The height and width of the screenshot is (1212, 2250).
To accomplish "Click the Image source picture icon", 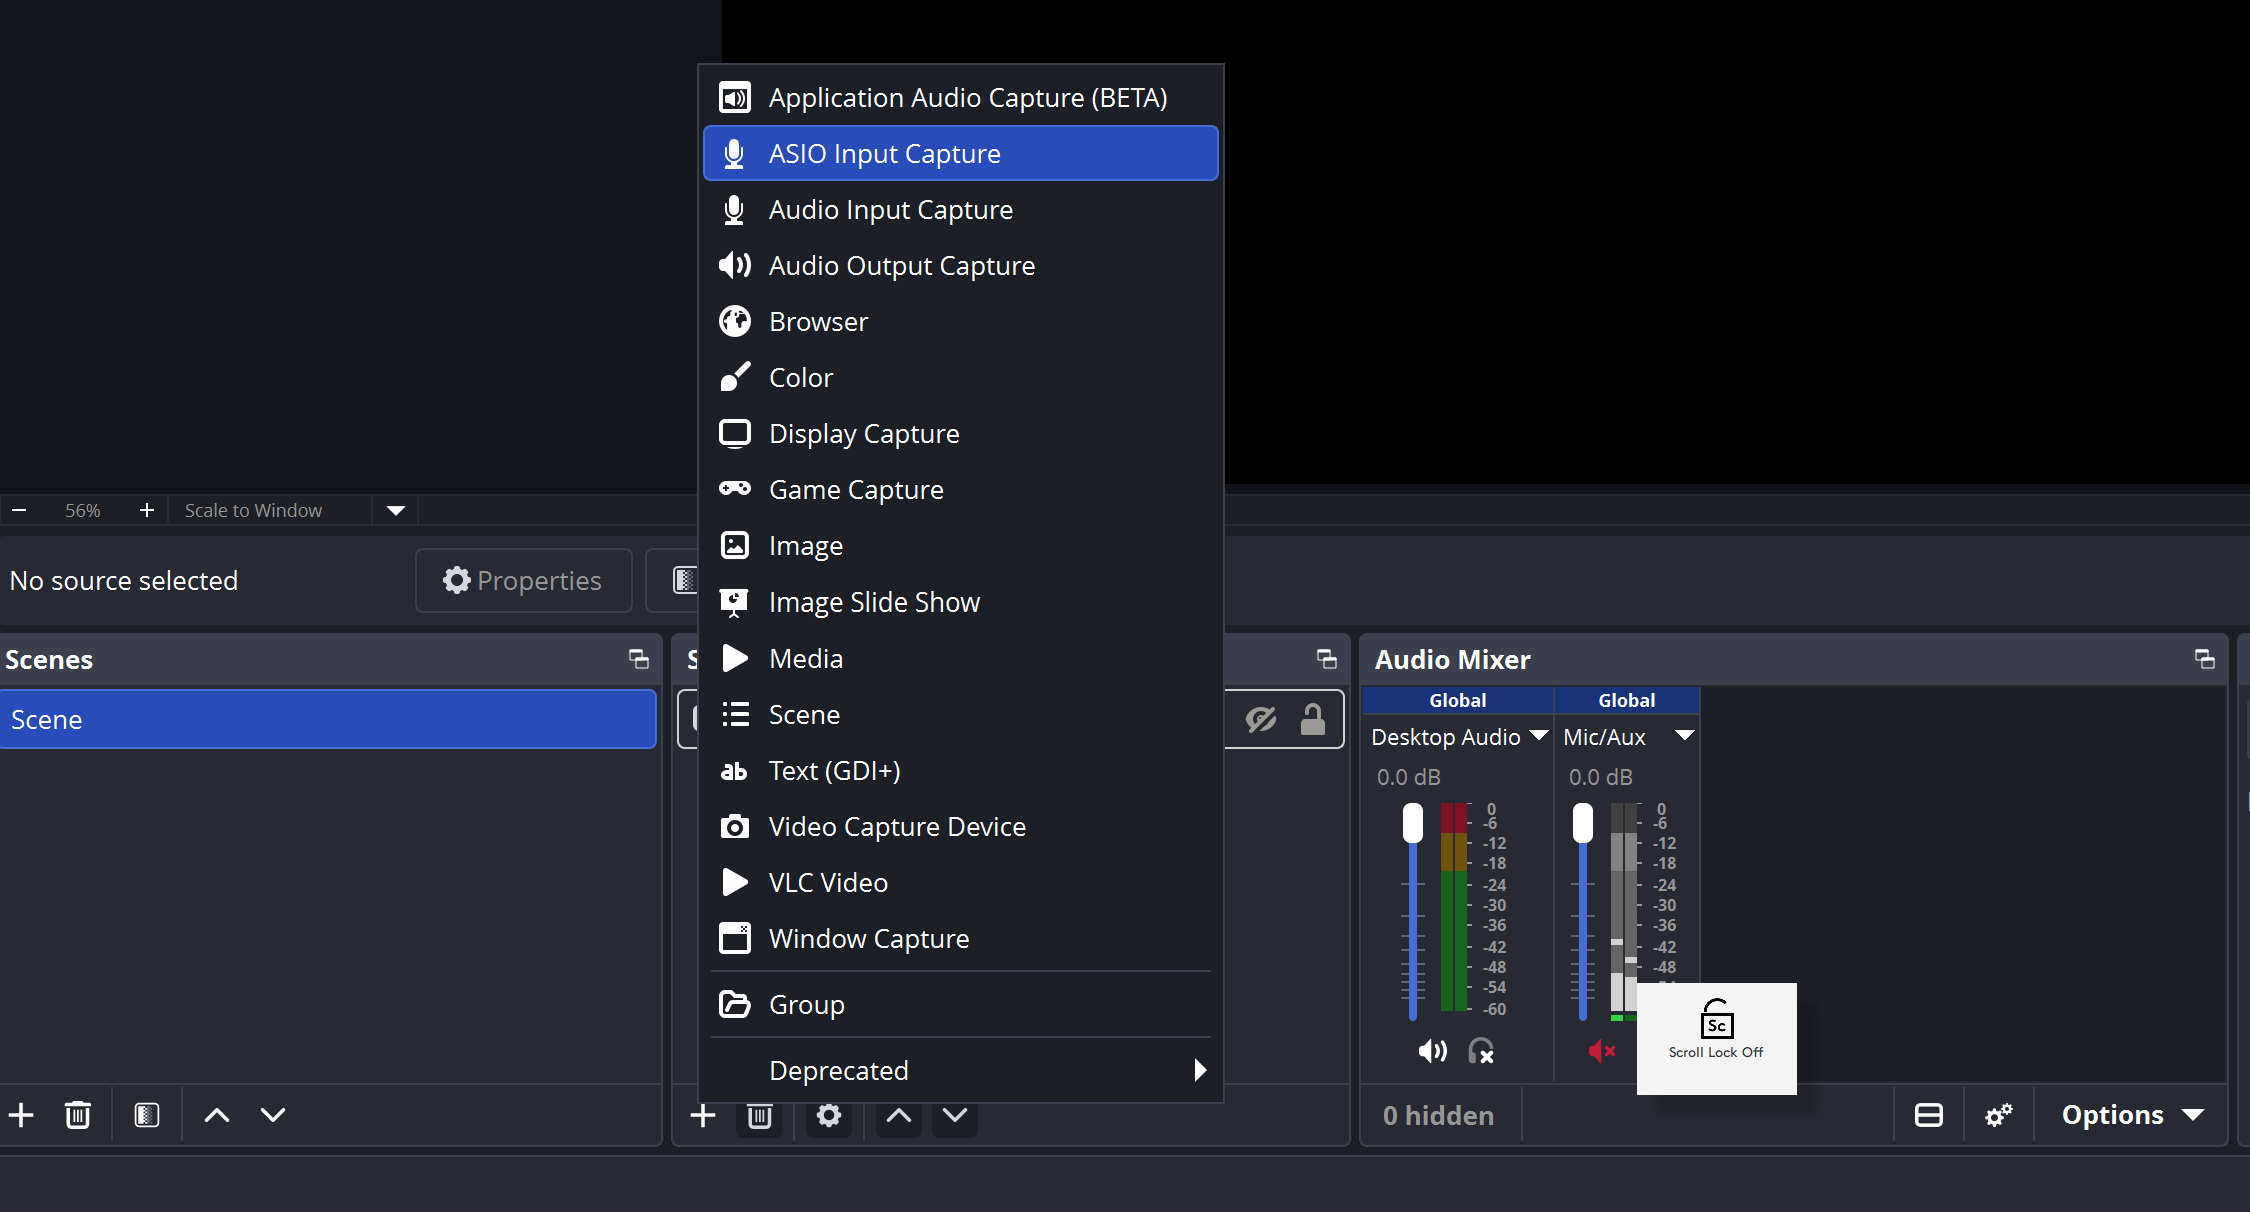I will (735, 545).
